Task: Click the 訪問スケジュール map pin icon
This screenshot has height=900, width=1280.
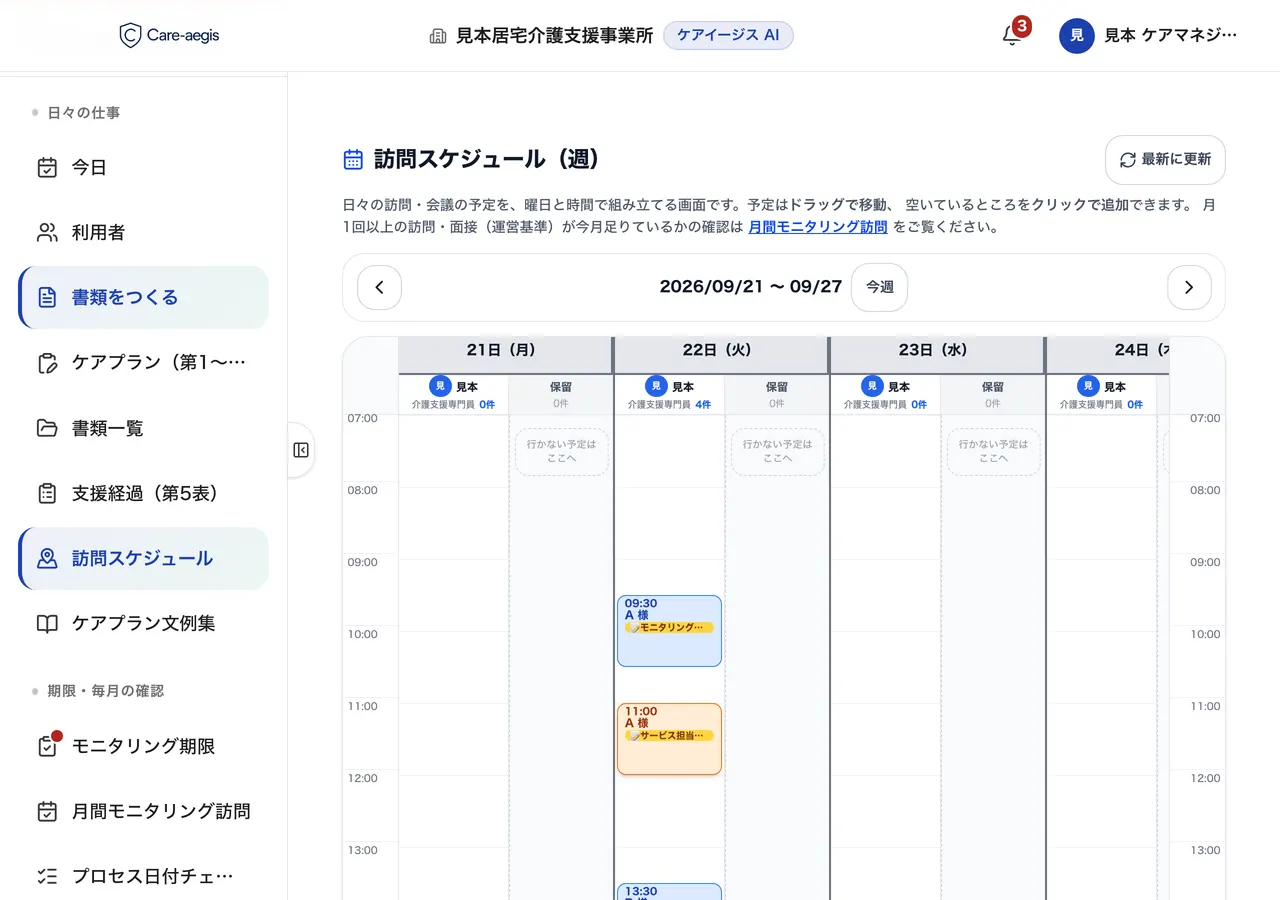Action: [47, 559]
